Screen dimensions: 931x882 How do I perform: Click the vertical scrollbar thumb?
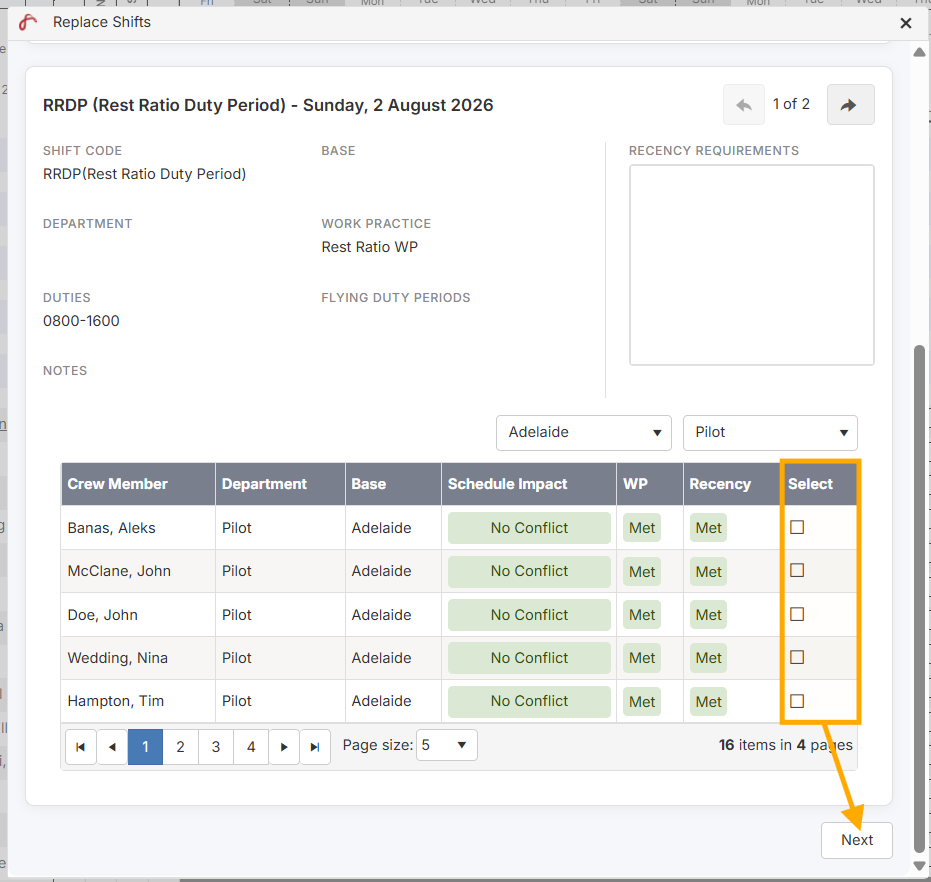click(x=919, y=599)
